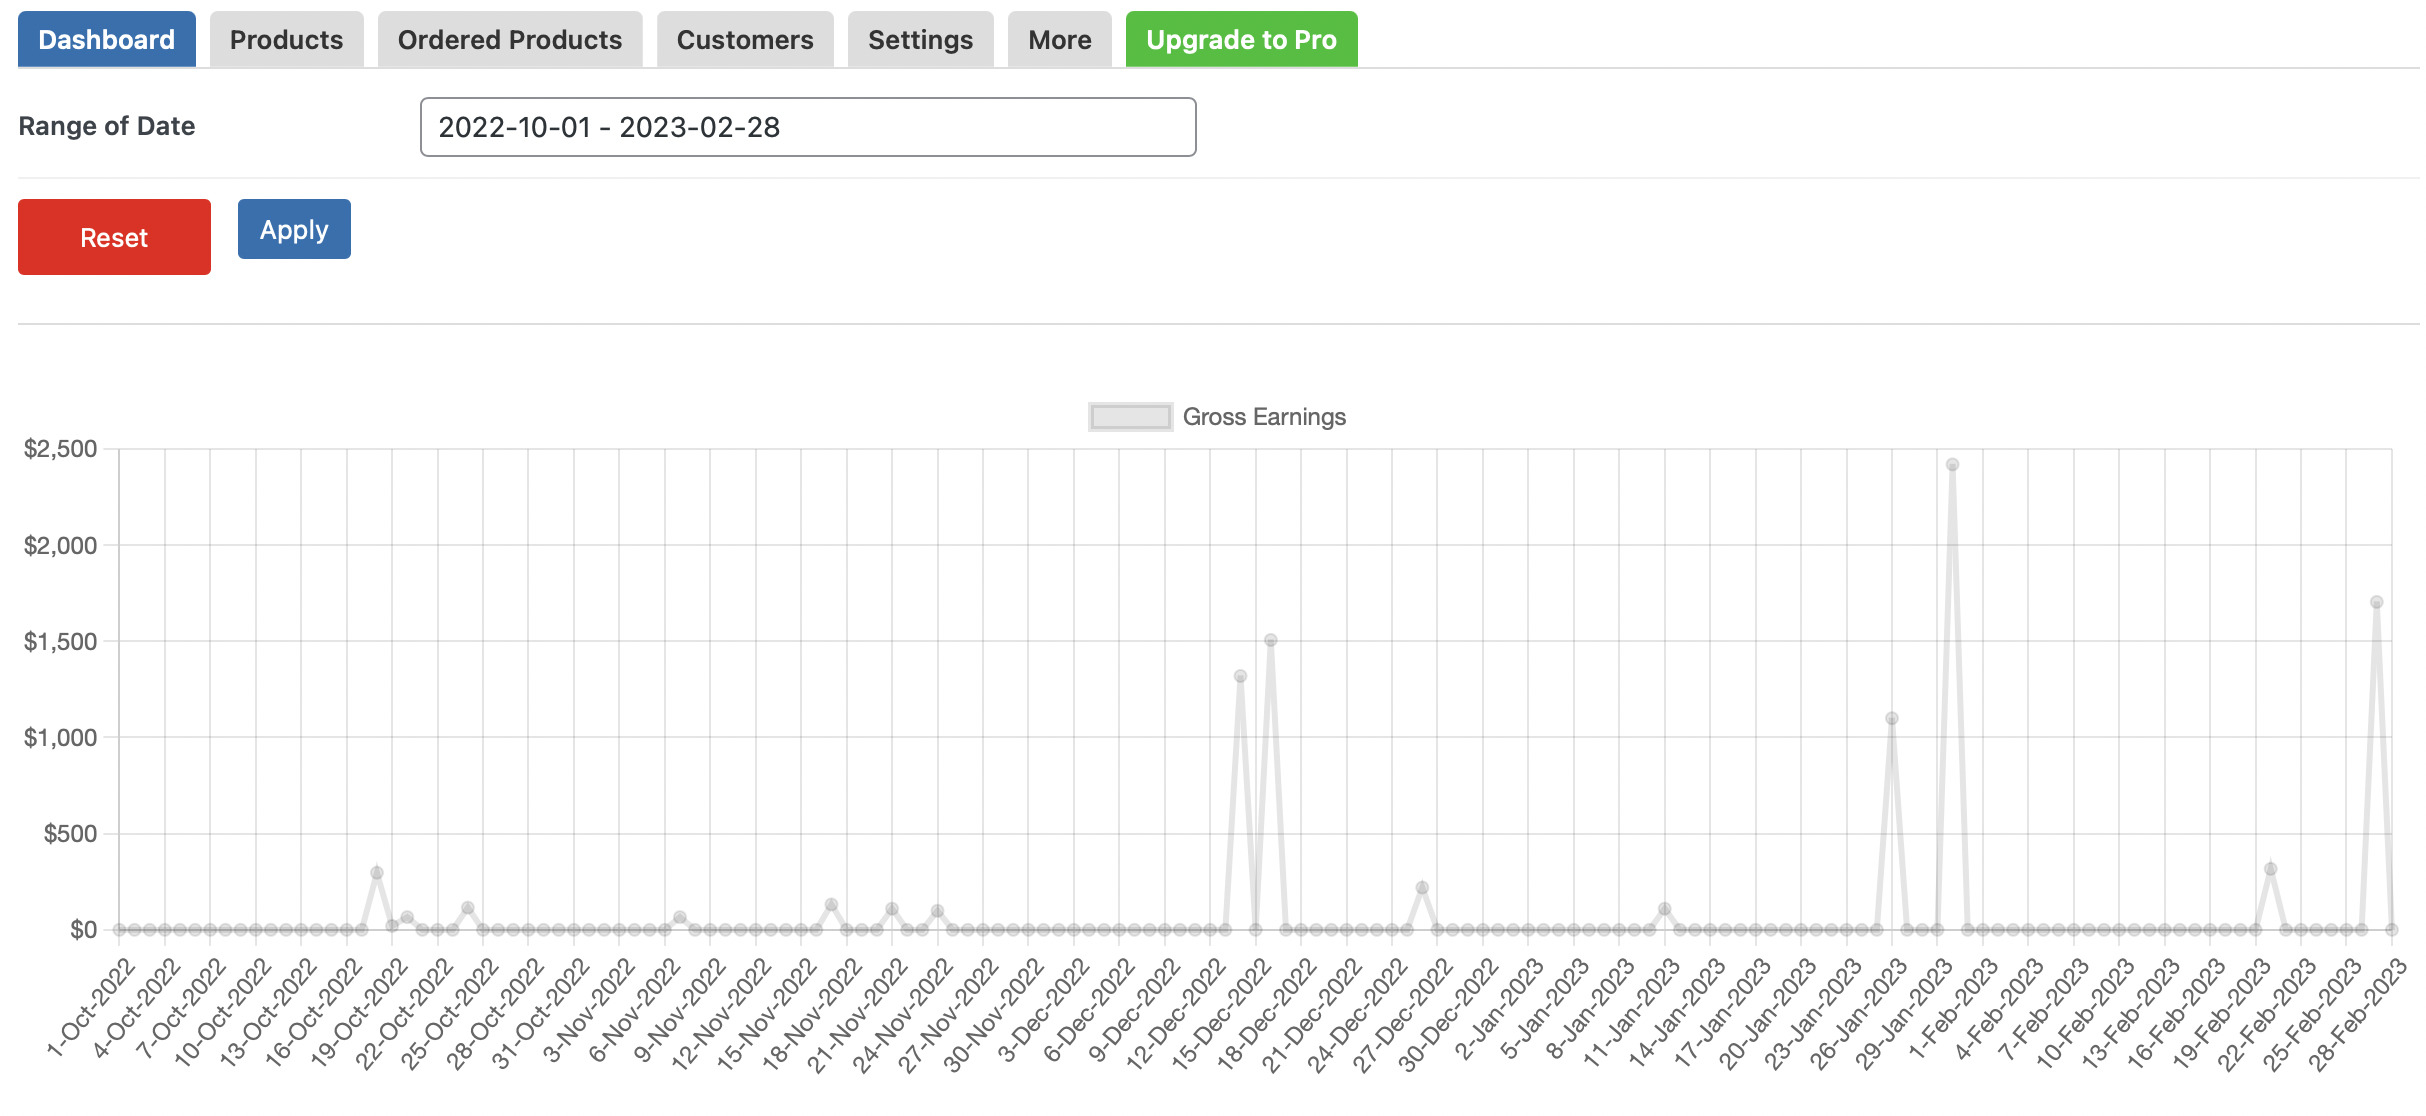Click the 2-Jan-2023 axis label
The image size is (2426, 1116).
(x=1497, y=1008)
